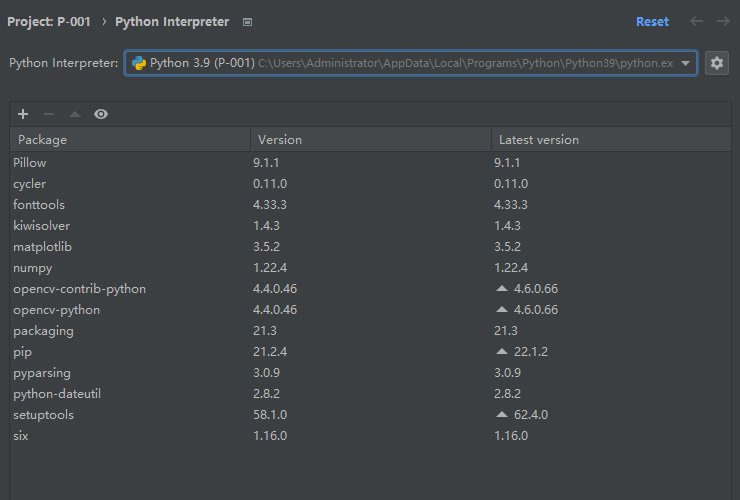Click the Python 3.9 (P-001) interpreter combo box
The image size is (740, 500).
pos(411,63)
